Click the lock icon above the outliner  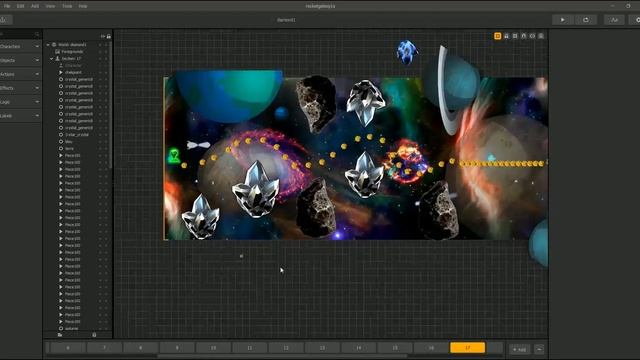pyautogui.click(x=109, y=36)
